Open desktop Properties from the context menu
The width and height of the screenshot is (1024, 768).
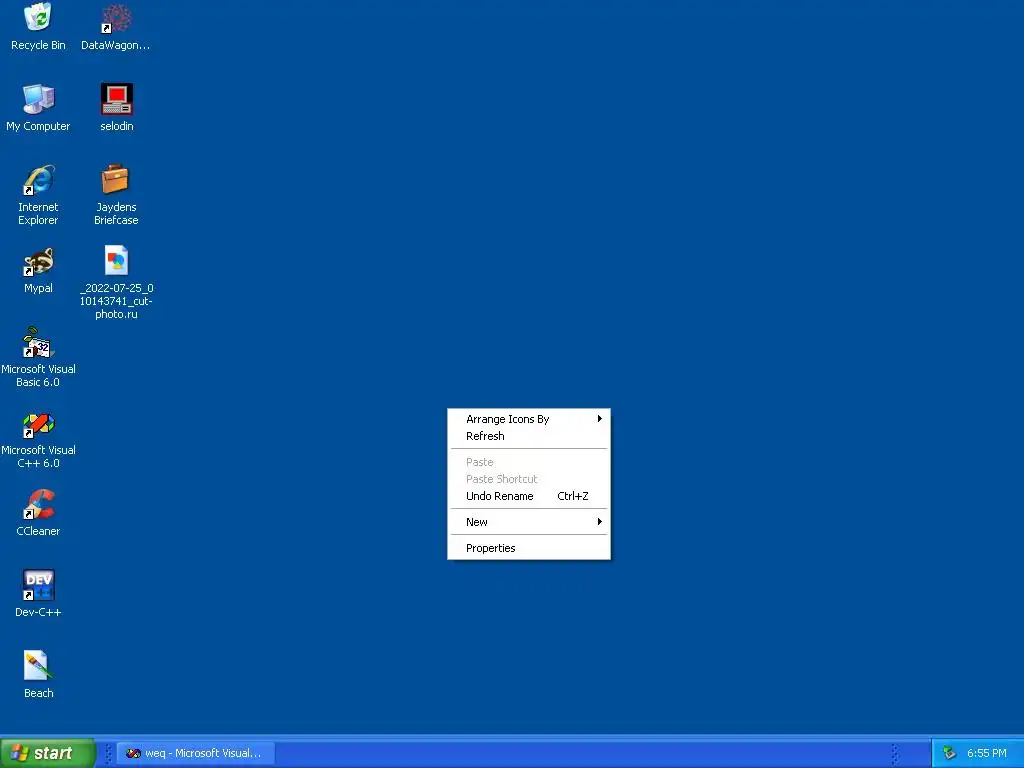[529, 549]
